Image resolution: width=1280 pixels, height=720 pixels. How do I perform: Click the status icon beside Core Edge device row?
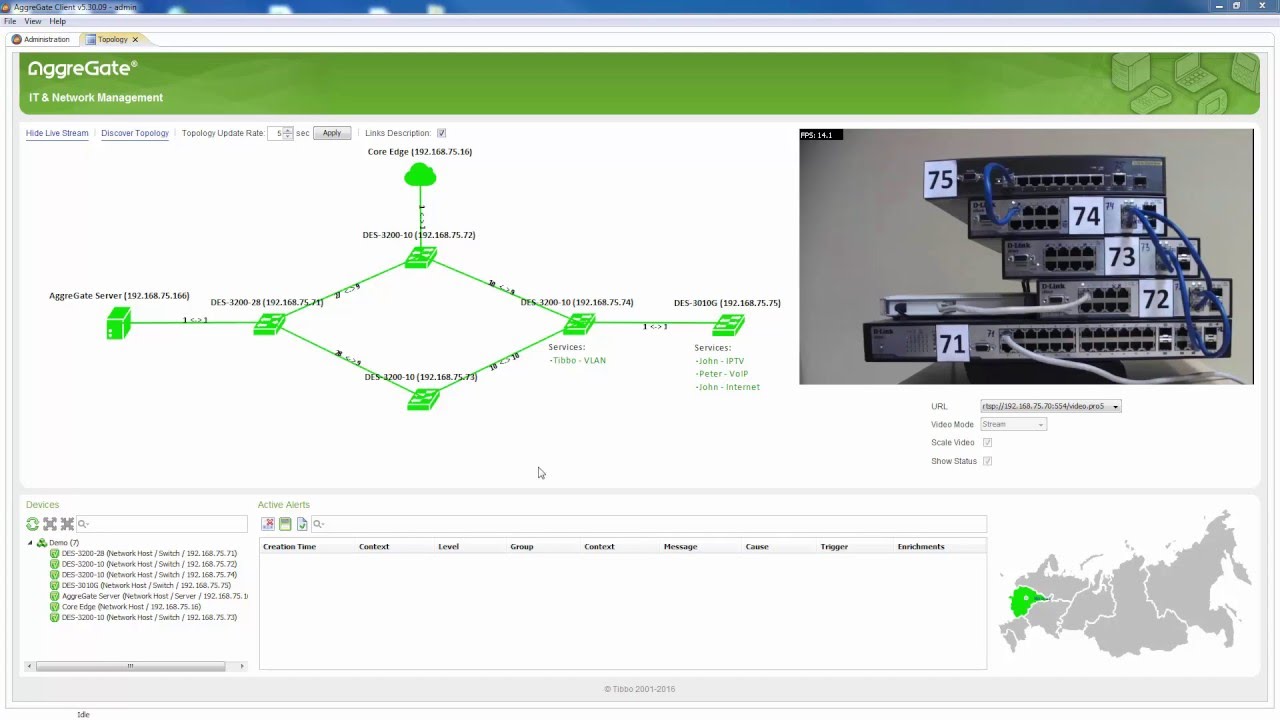coord(55,607)
